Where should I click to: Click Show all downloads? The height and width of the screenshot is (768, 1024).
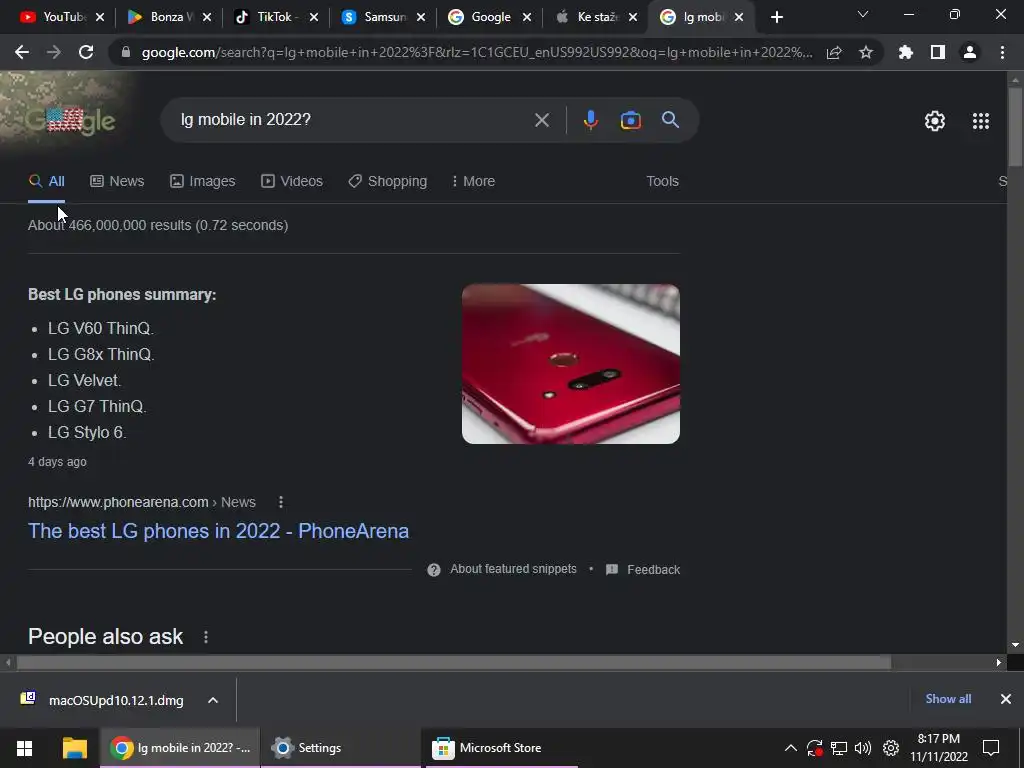tap(948, 699)
